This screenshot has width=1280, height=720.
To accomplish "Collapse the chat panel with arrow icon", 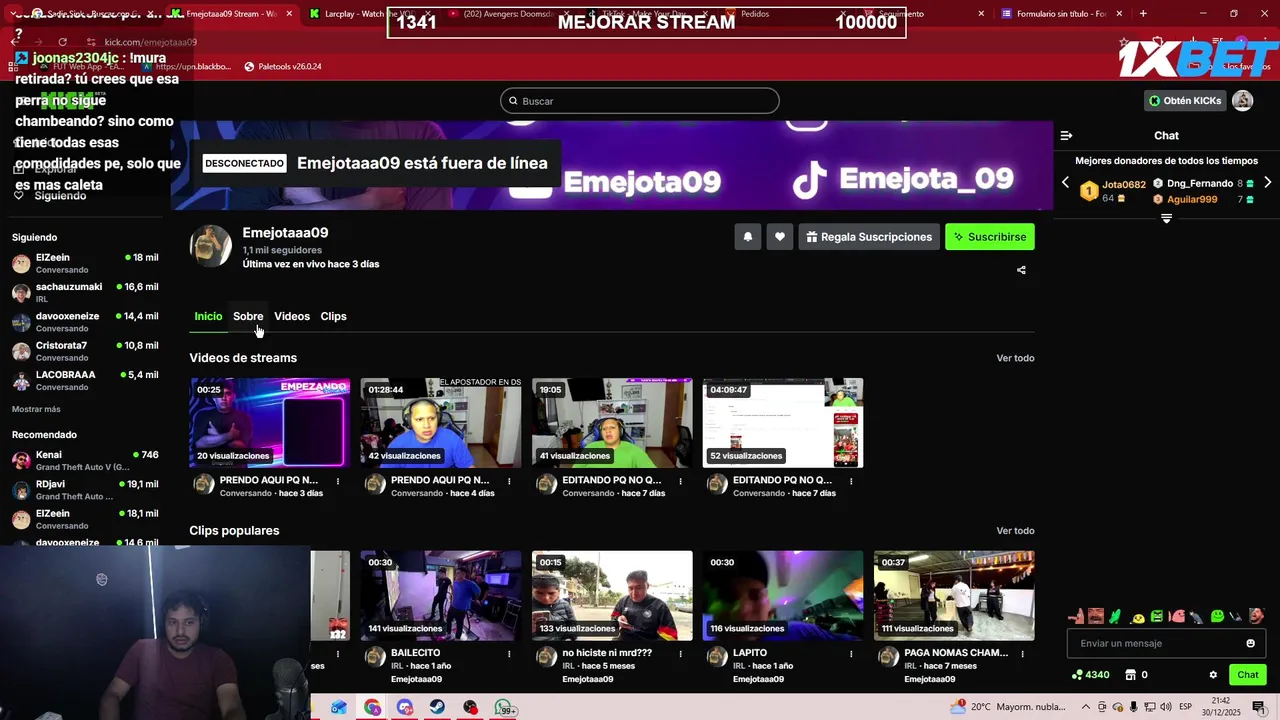I will [x=1066, y=135].
